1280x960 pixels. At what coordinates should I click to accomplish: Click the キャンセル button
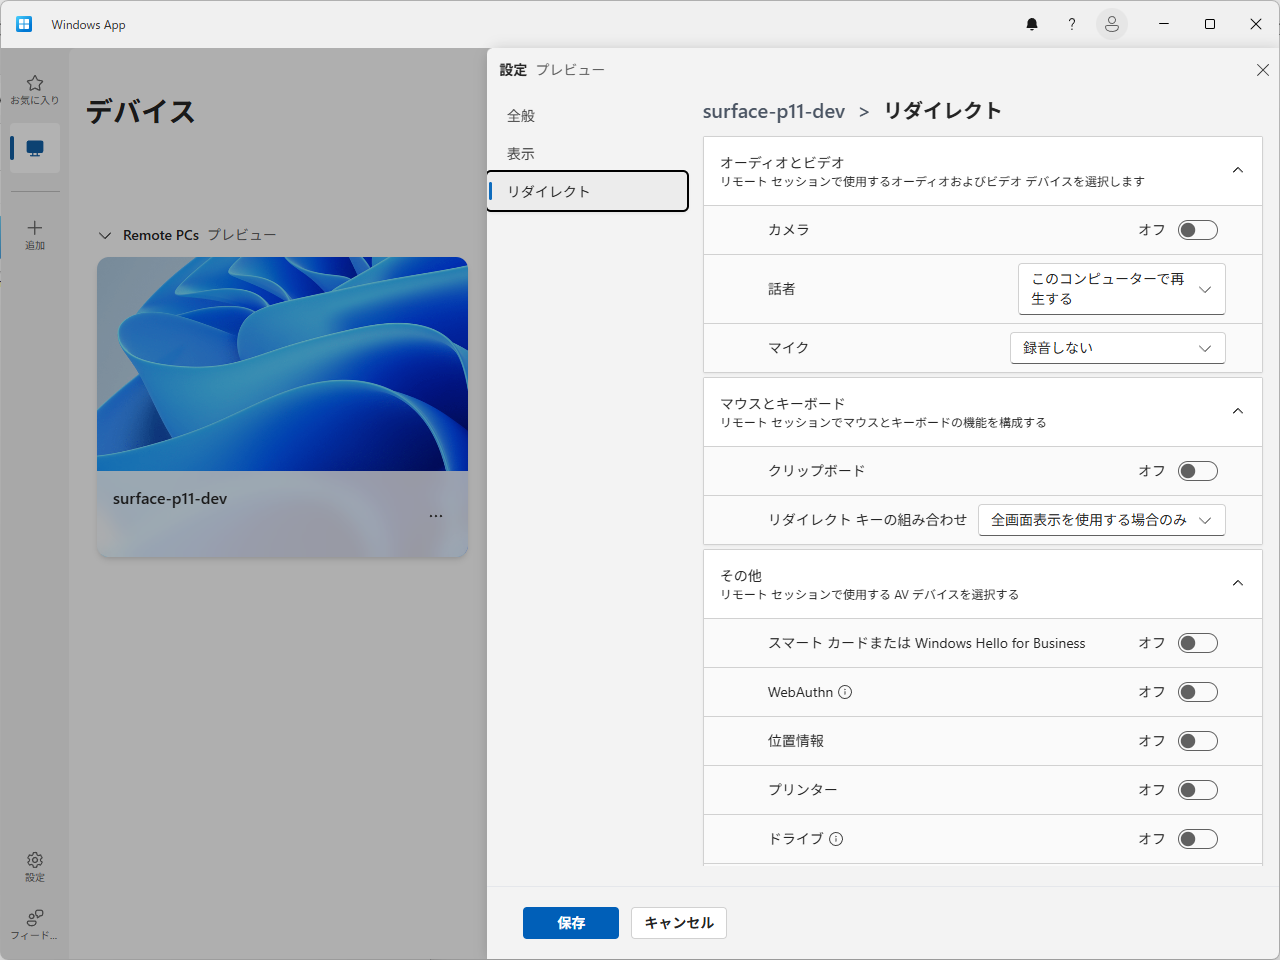[x=679, y=923]
